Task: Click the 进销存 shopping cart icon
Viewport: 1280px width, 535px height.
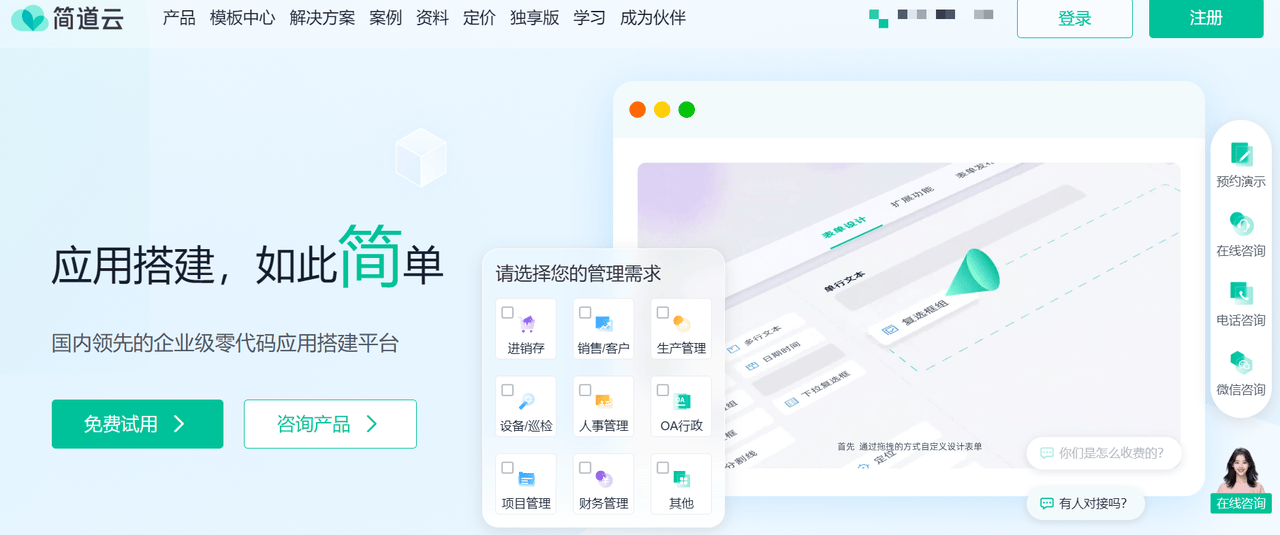Action: (x=527, y=323)
